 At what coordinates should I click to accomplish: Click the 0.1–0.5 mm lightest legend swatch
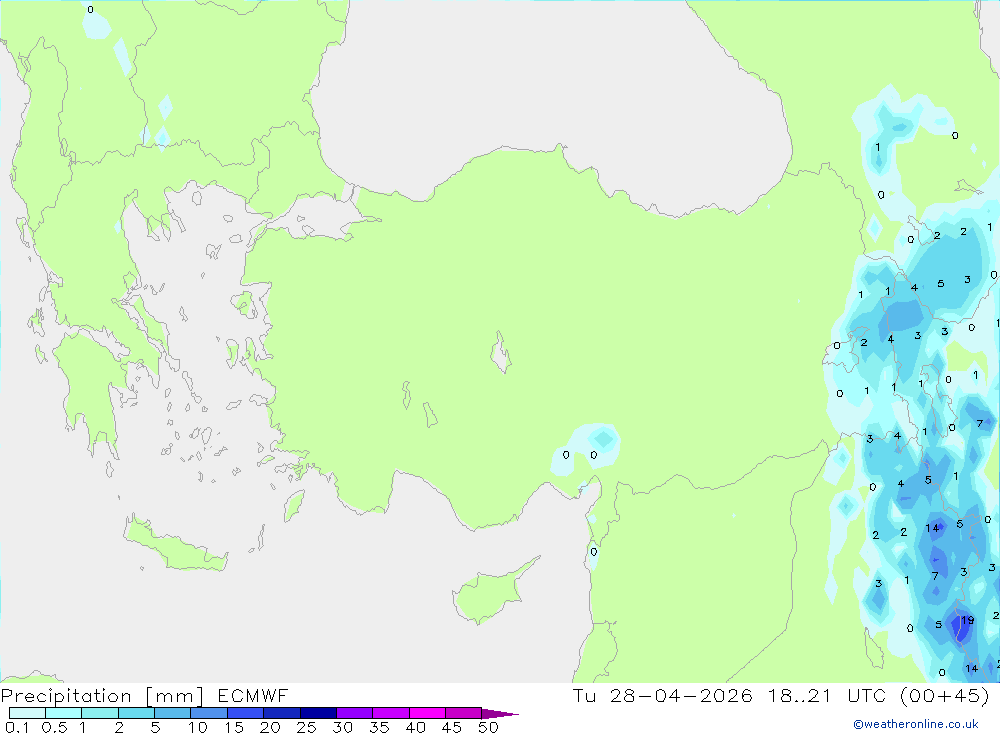pos(27,713)
